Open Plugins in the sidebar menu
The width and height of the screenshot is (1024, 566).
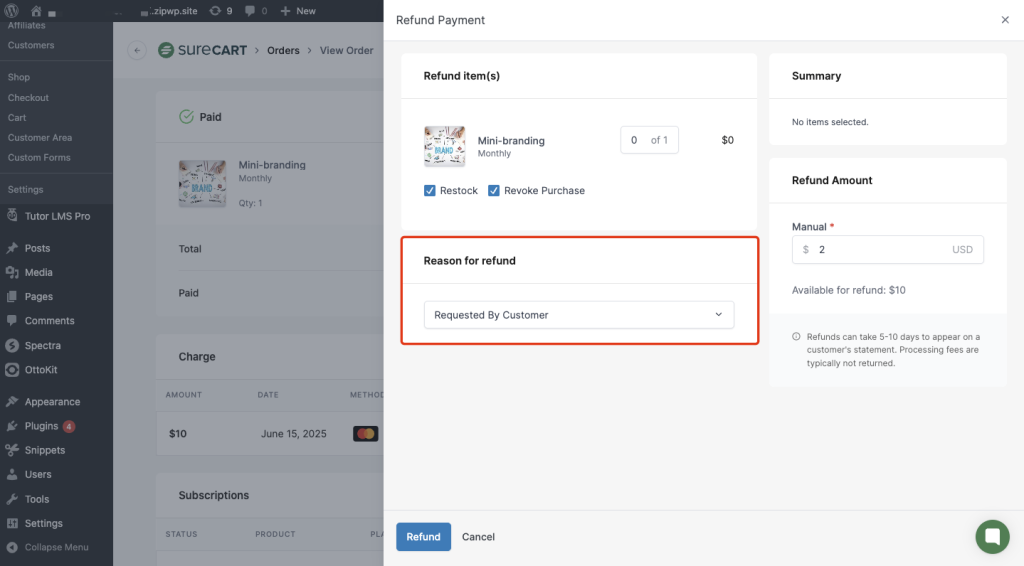point(41,426)
